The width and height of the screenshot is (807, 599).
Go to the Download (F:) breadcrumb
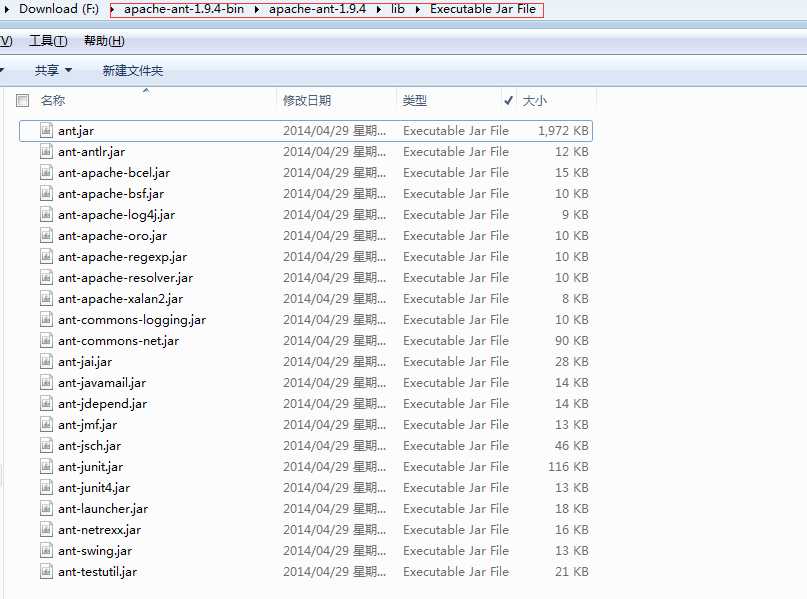(59, 9)
